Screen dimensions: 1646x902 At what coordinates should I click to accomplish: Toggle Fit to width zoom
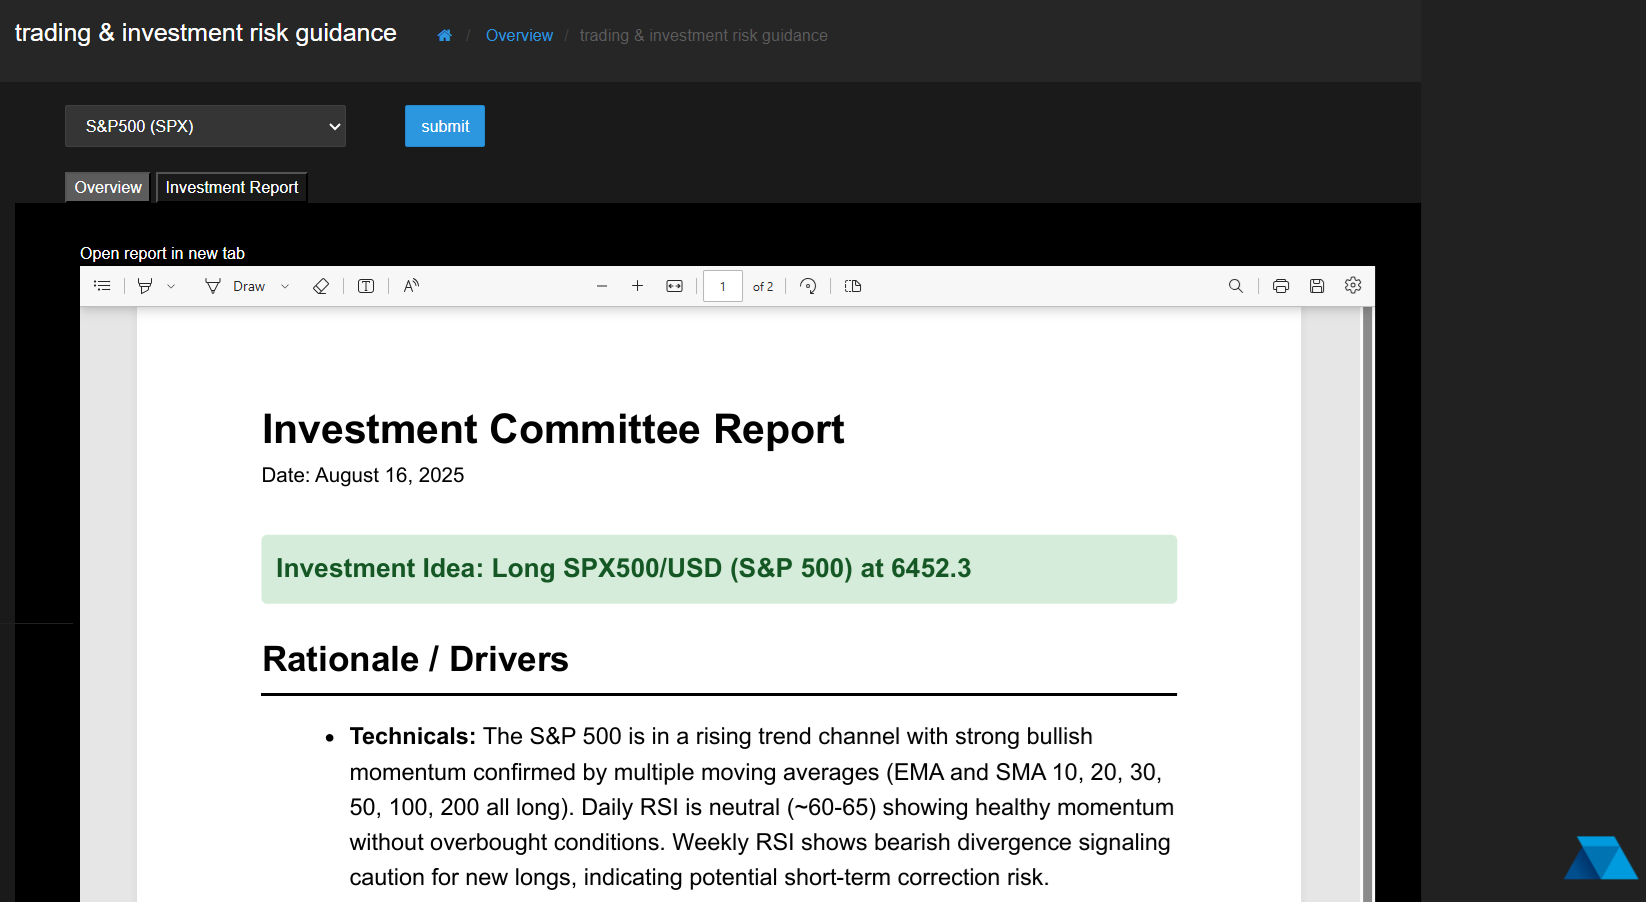click(674, 286)
